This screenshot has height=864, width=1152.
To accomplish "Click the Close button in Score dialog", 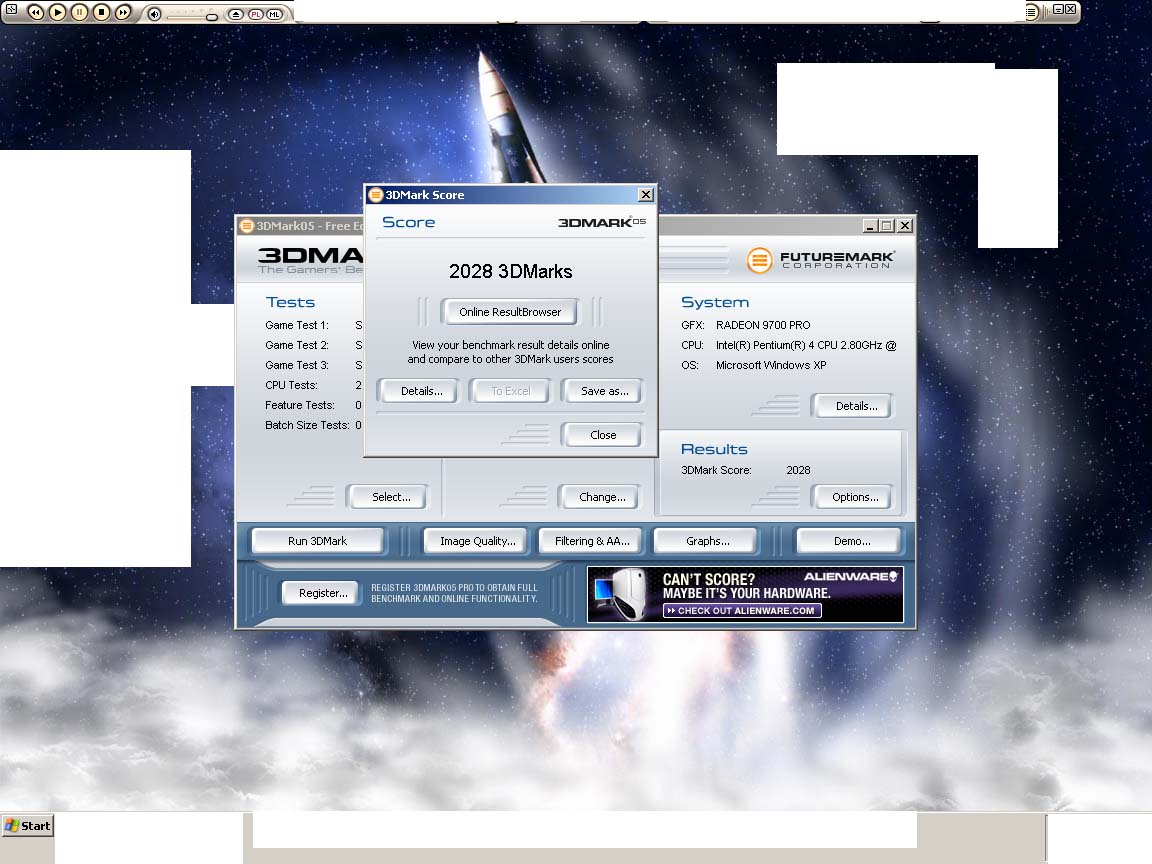I will coord(603,435).
